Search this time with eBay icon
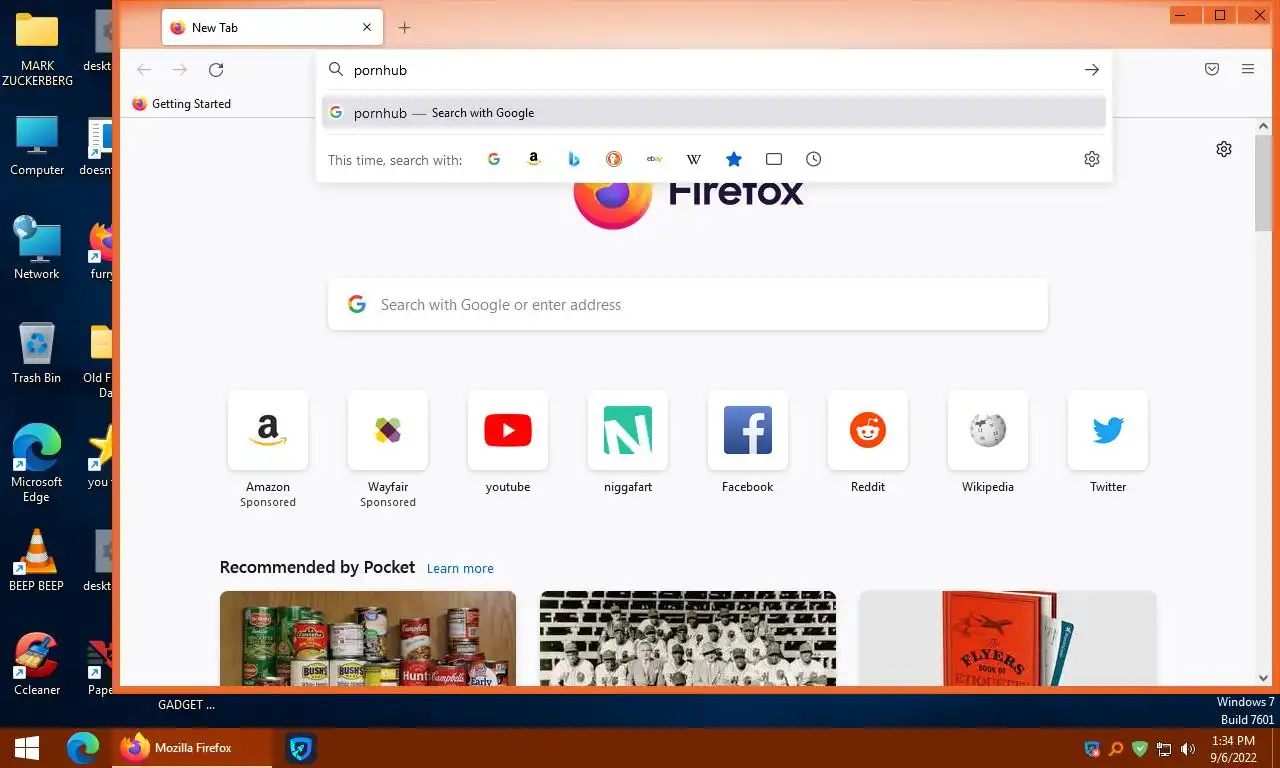Image resolution: width=1280 pixels, height=768 pixels. [x=654, y=159]
